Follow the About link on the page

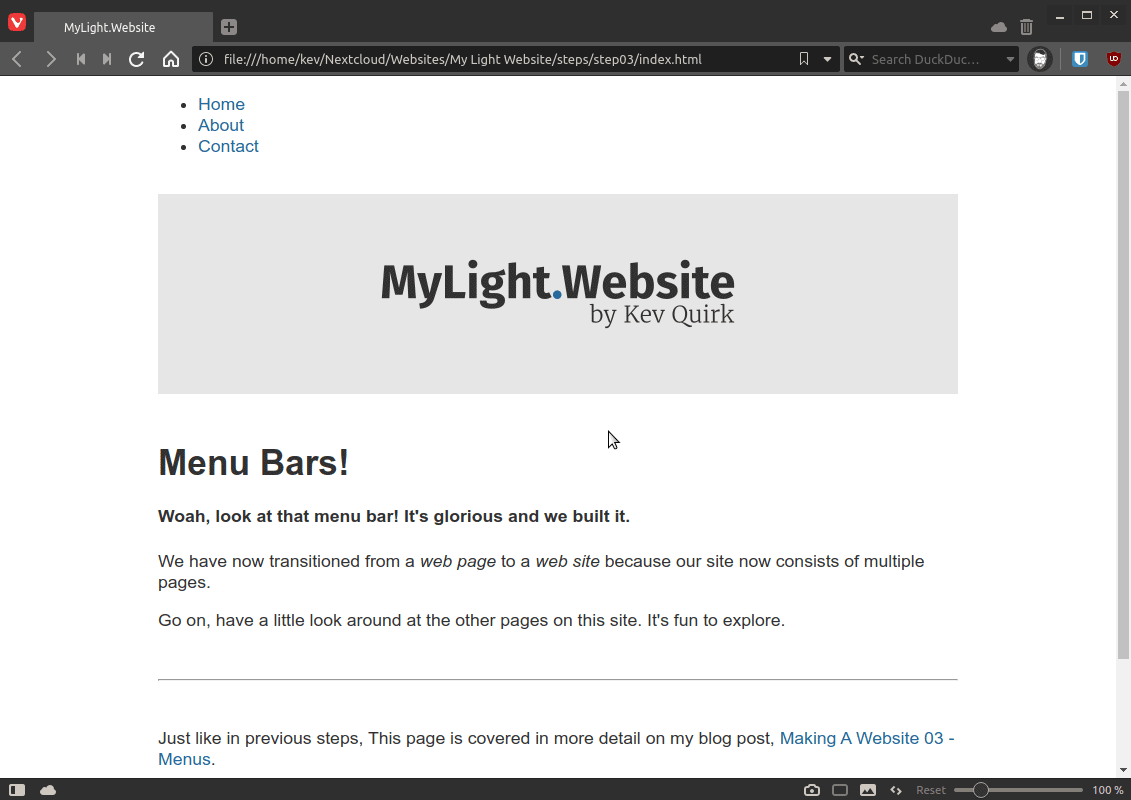[220, 125]
